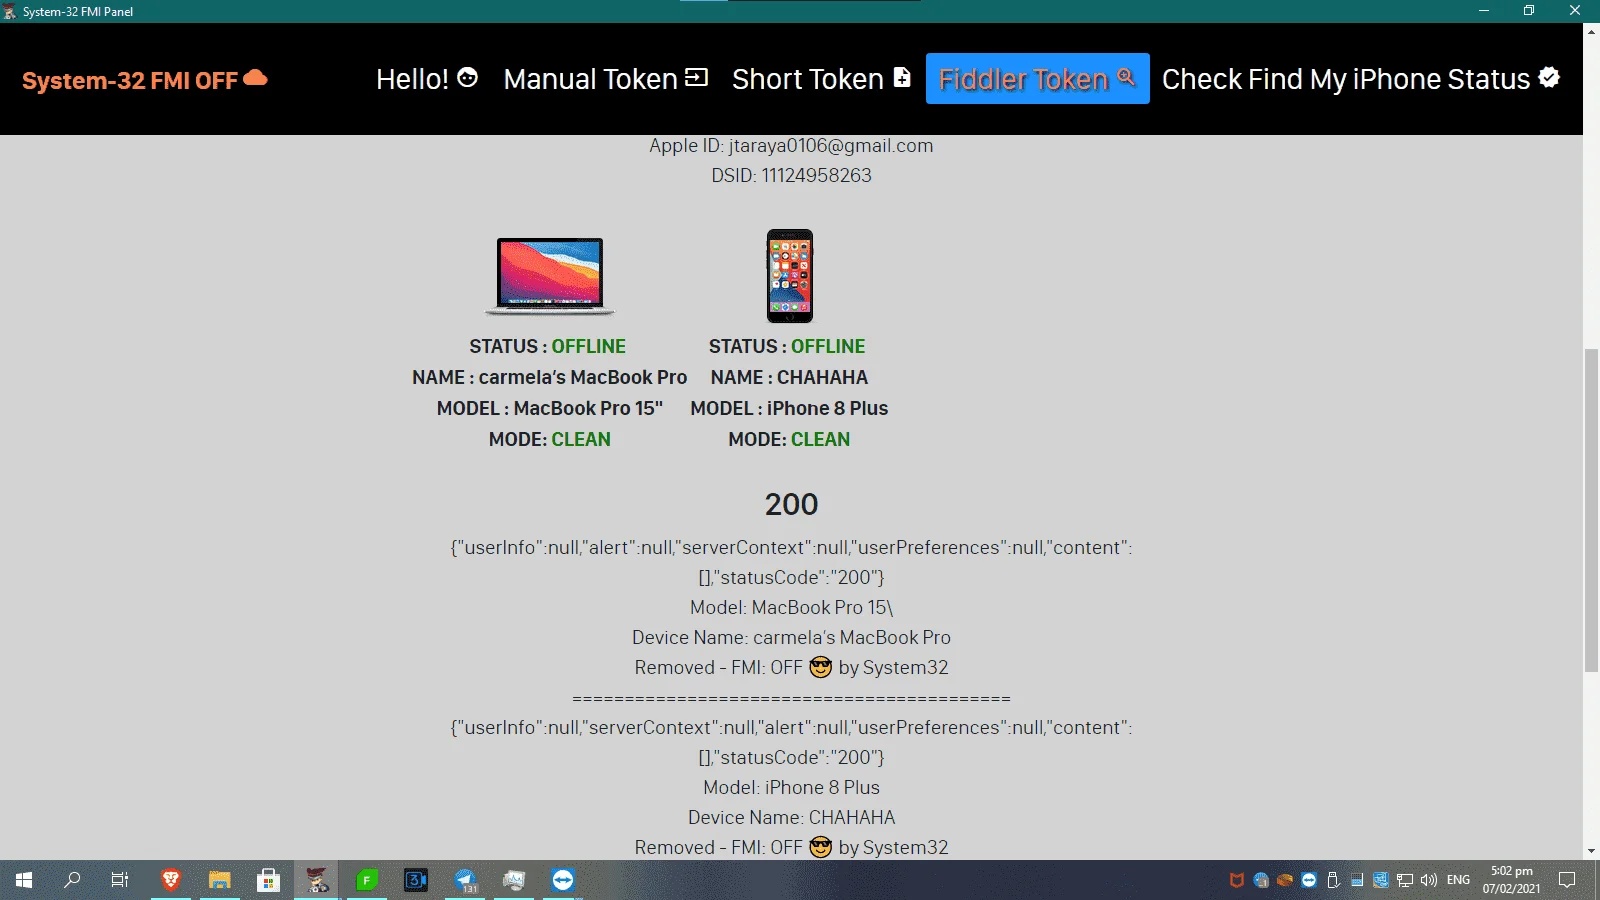The image size is (1600, 900).
Task: Click the 200 status heading
Action: point(791,504)
